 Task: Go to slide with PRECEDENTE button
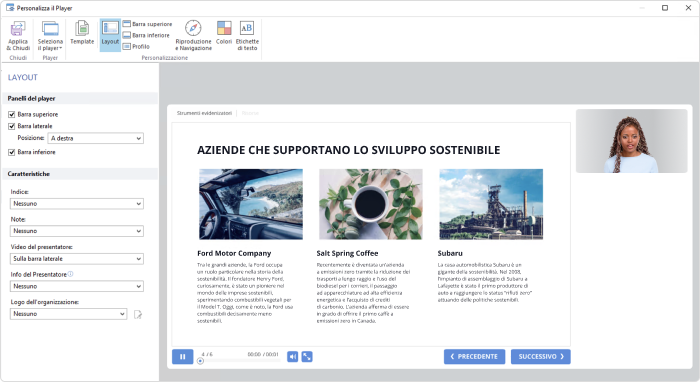474,357
